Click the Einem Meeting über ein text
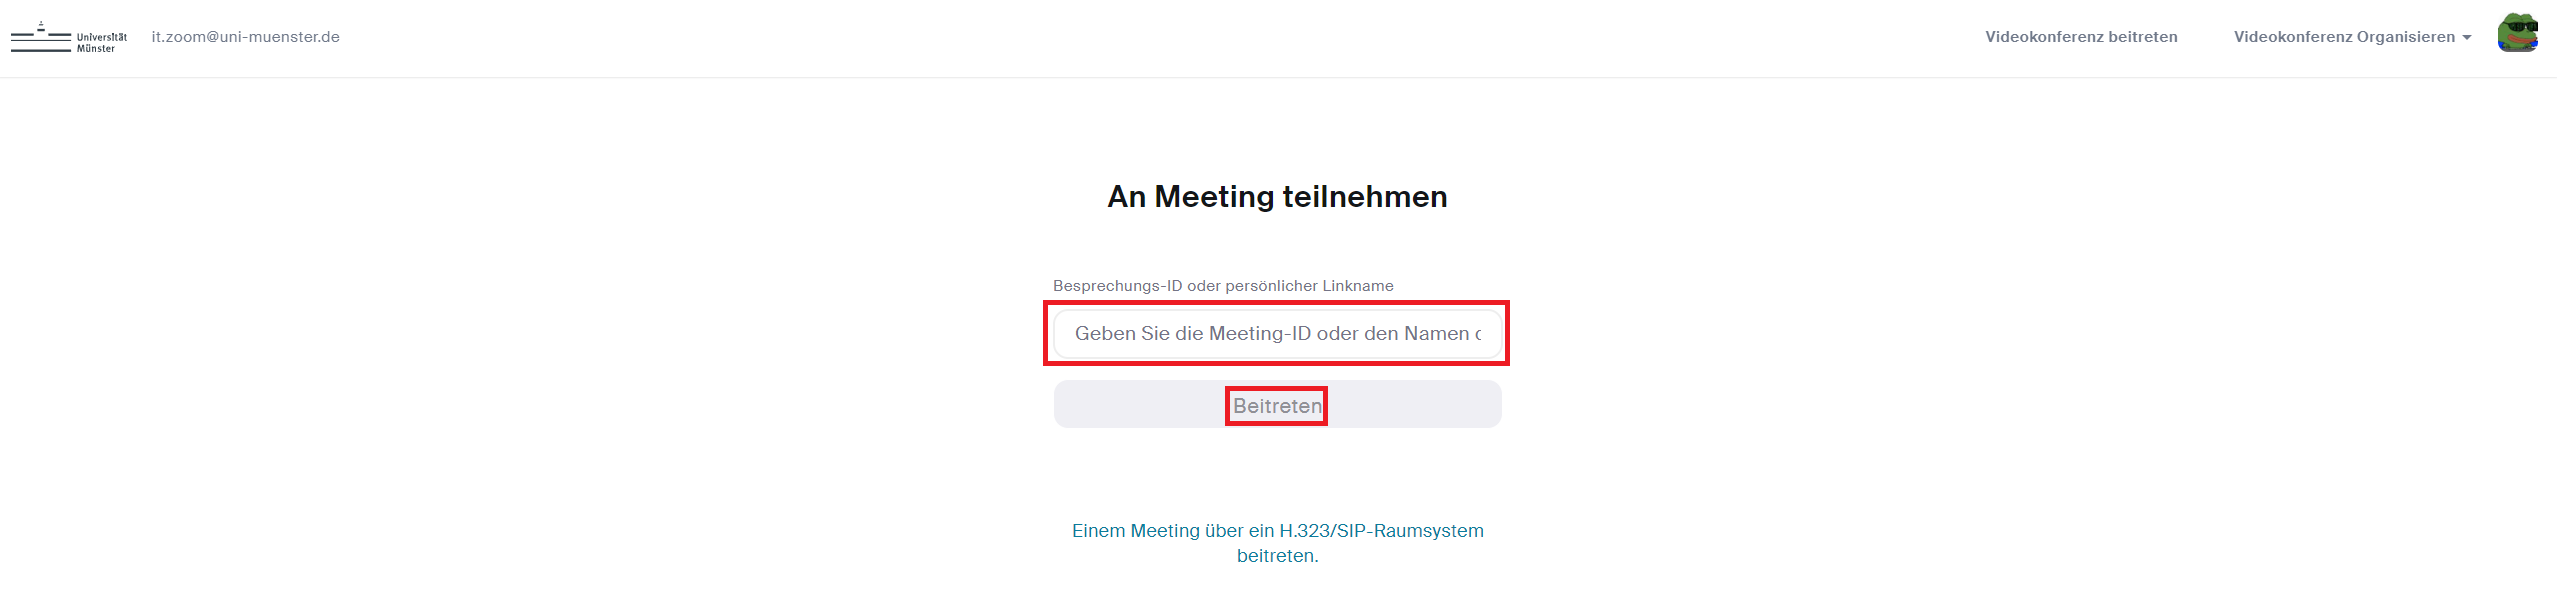The height and width of the screenshot is (602, 2557). (1173, 531)
